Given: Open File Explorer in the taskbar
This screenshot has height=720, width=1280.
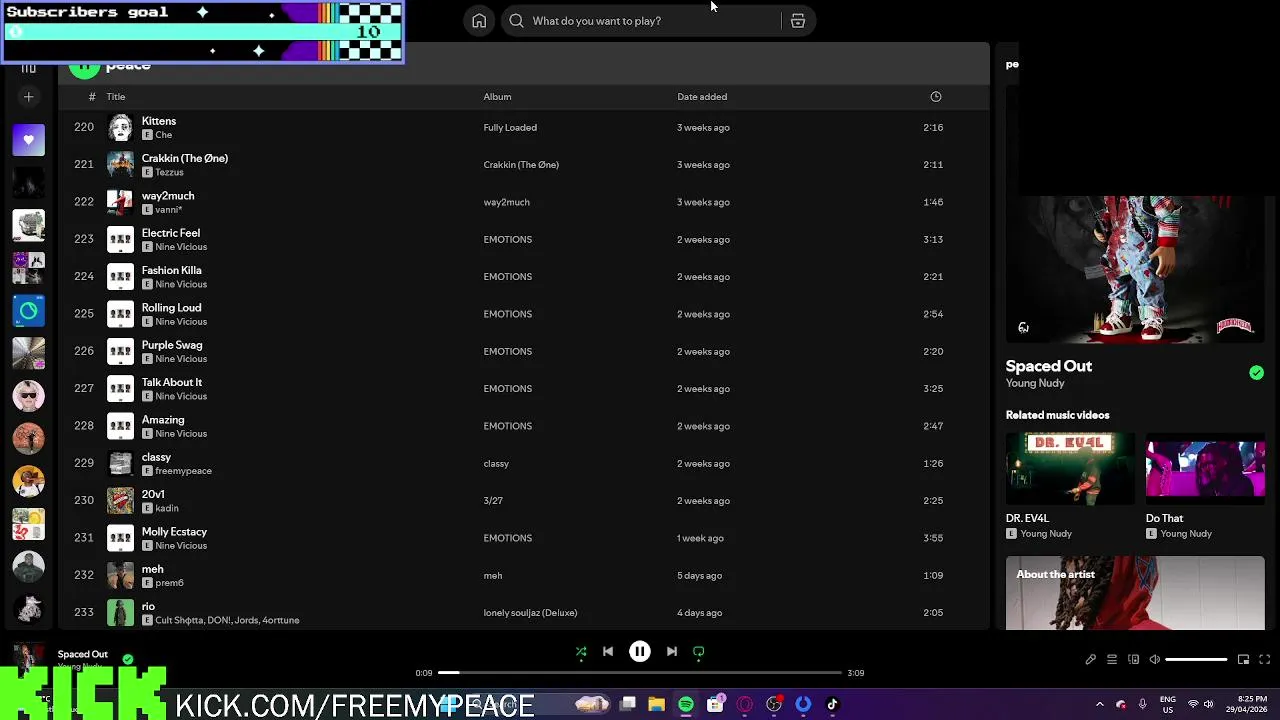Looking at the screenshot, I should pyautogui.click(x=656, y=705).
